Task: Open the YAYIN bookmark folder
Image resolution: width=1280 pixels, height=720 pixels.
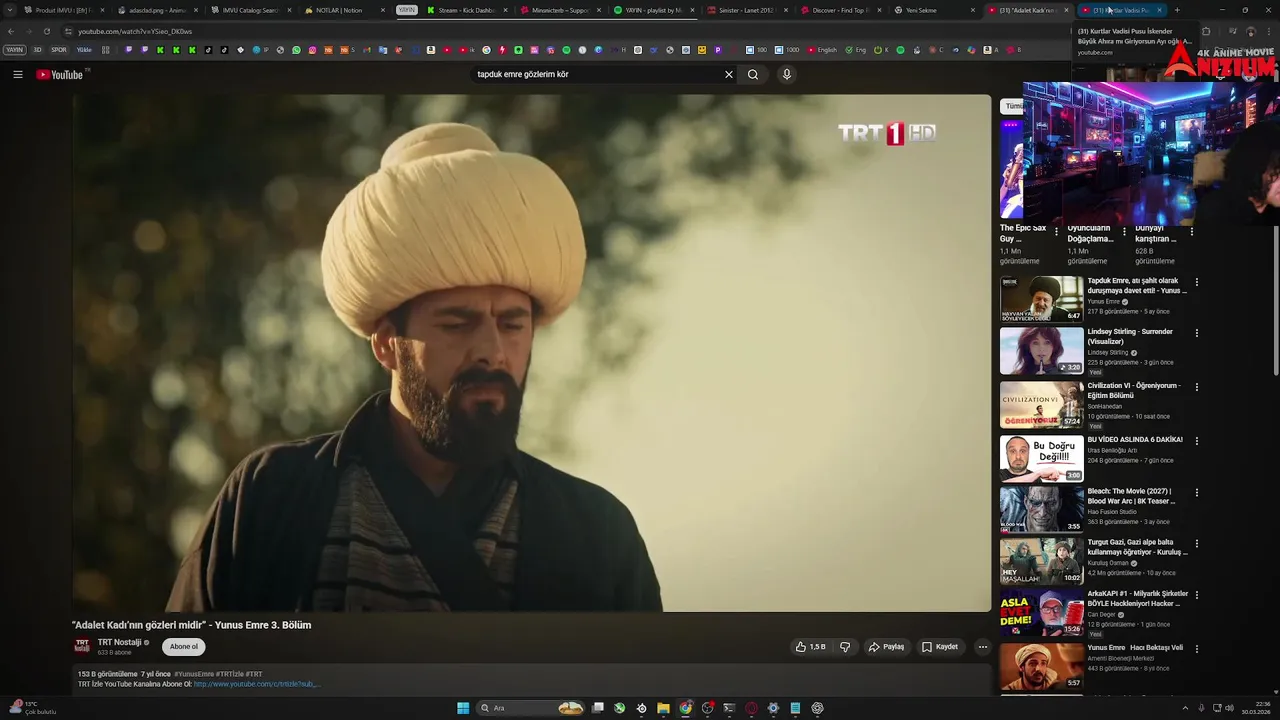Action: pyautogui.click(x=14, y=50)
